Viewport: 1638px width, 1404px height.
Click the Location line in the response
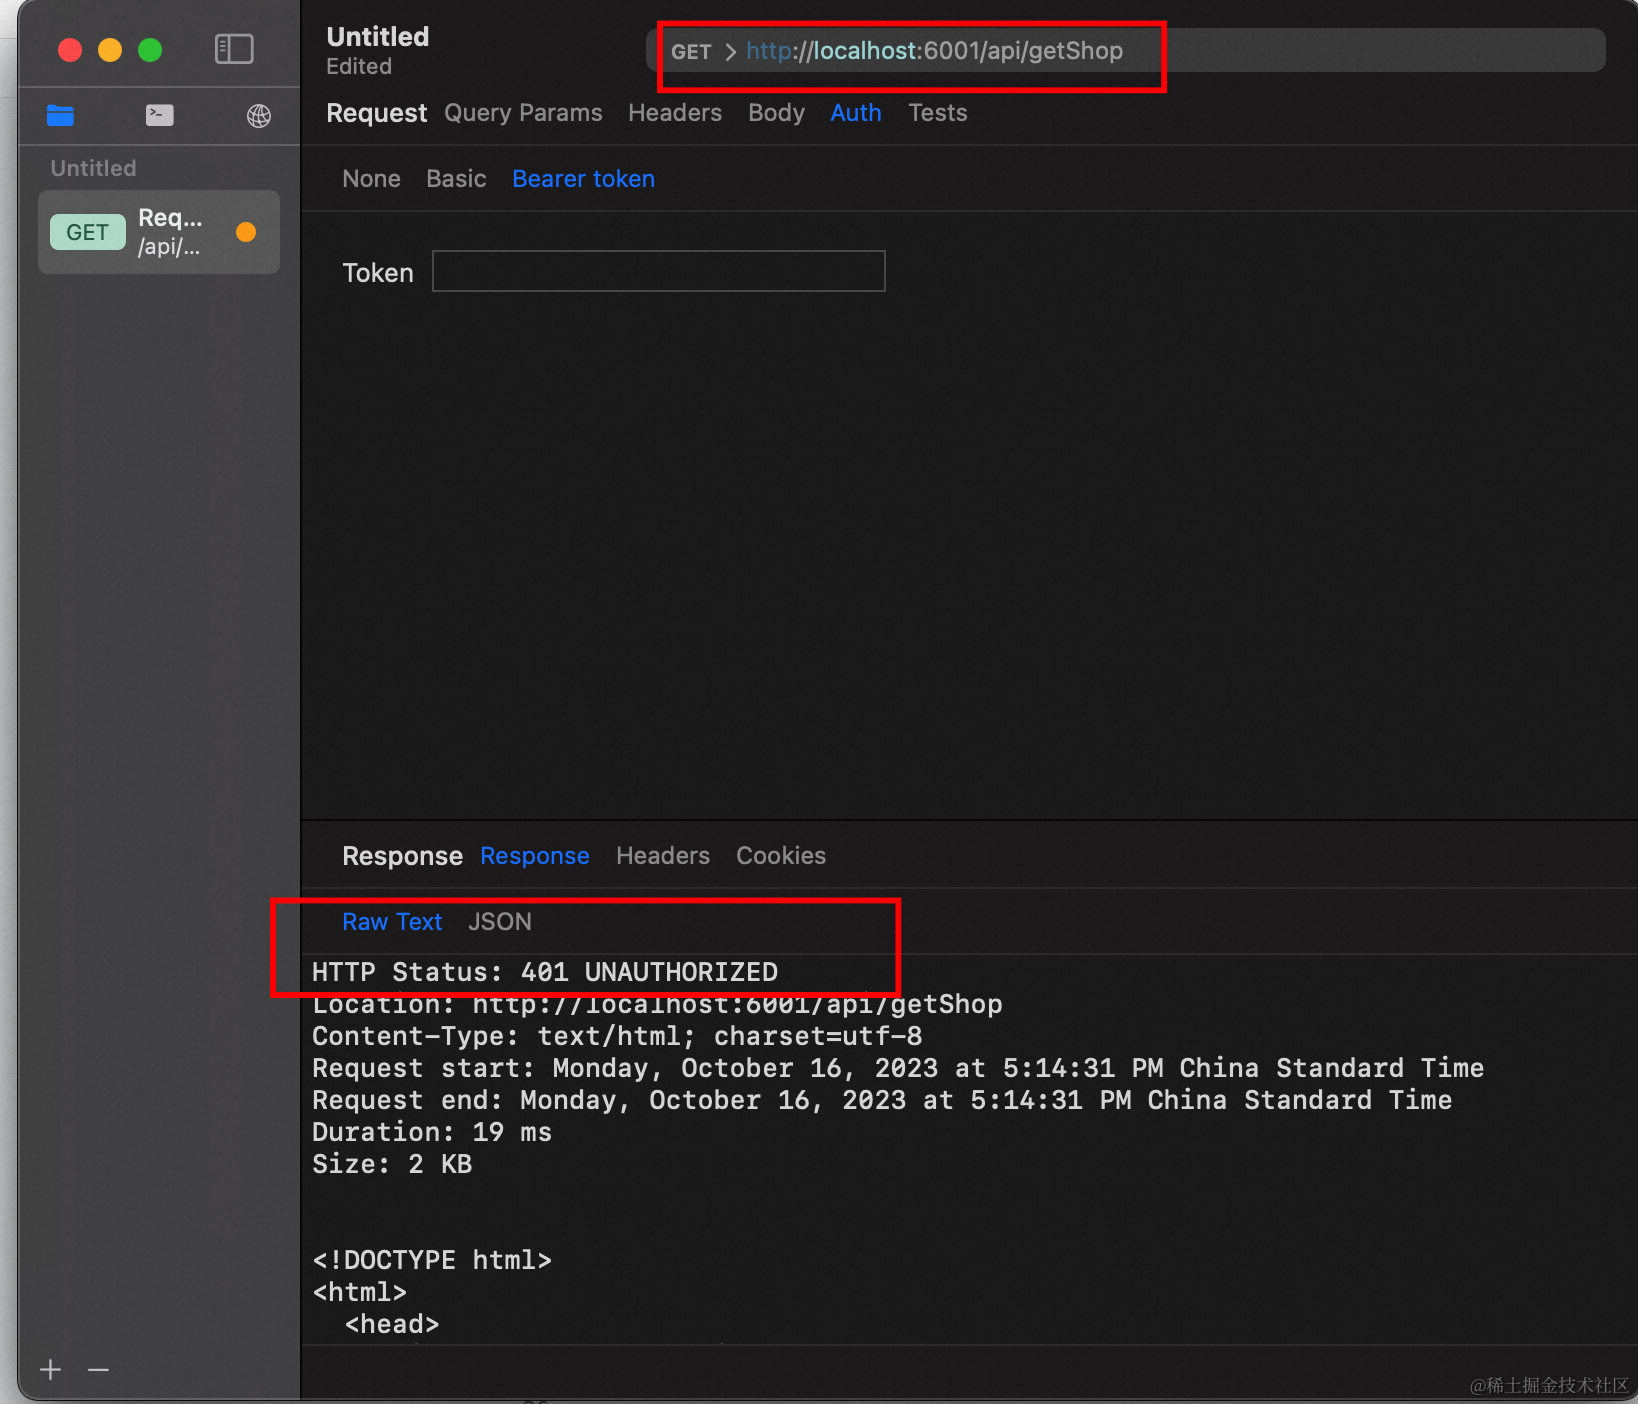pos(657,1004)
